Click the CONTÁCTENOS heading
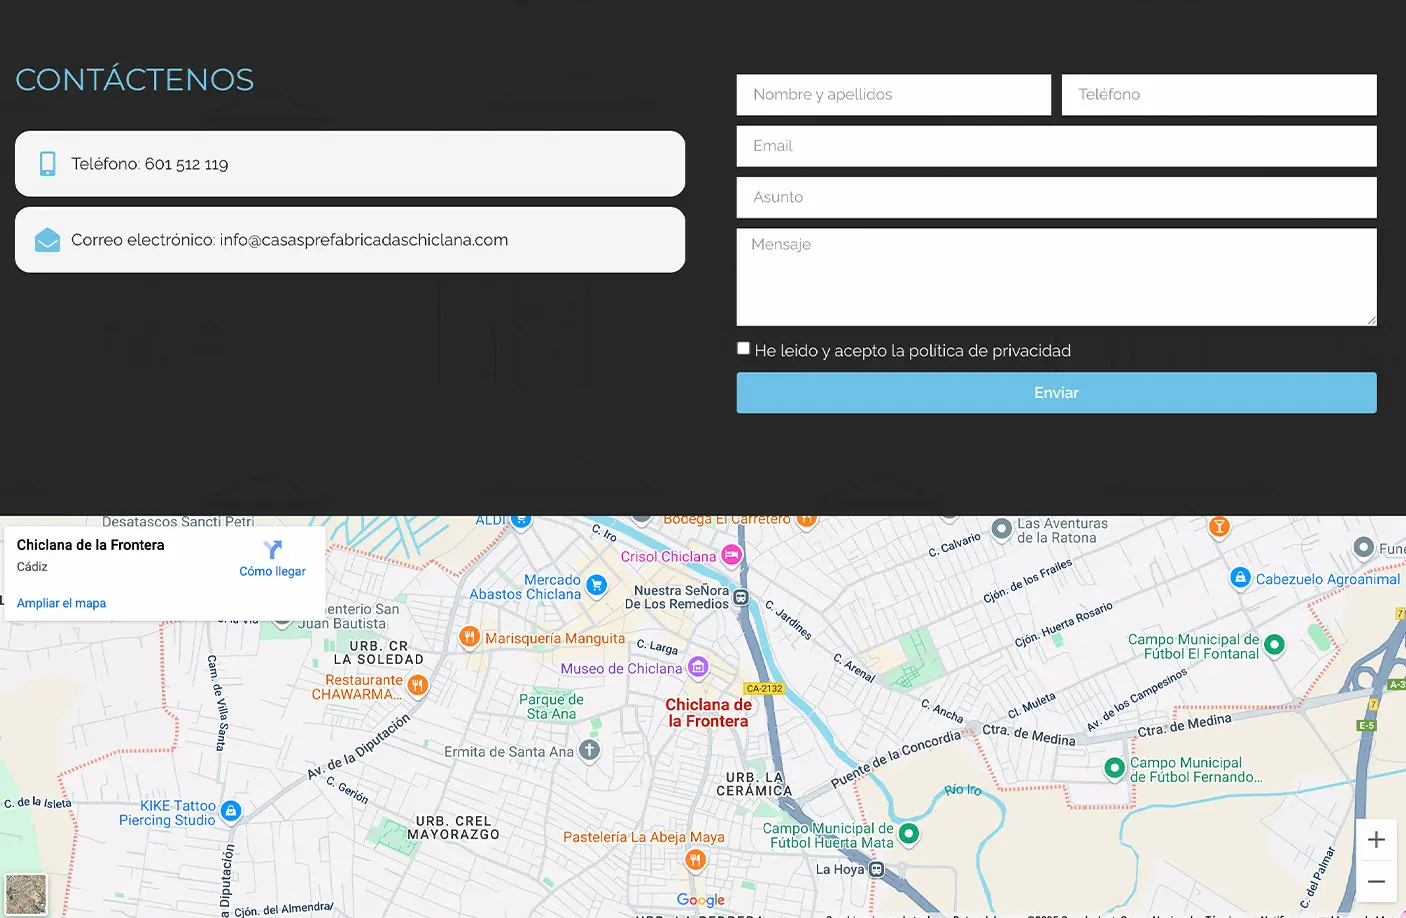Image resolution: width=1406 pixels, height=918 pixels. point(135,80)
